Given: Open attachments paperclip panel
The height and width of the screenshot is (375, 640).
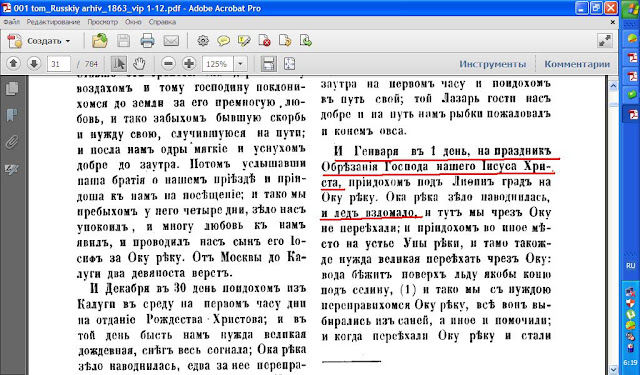Looking at the screenshot, I should pyautogui.click(x=12, y=142).
